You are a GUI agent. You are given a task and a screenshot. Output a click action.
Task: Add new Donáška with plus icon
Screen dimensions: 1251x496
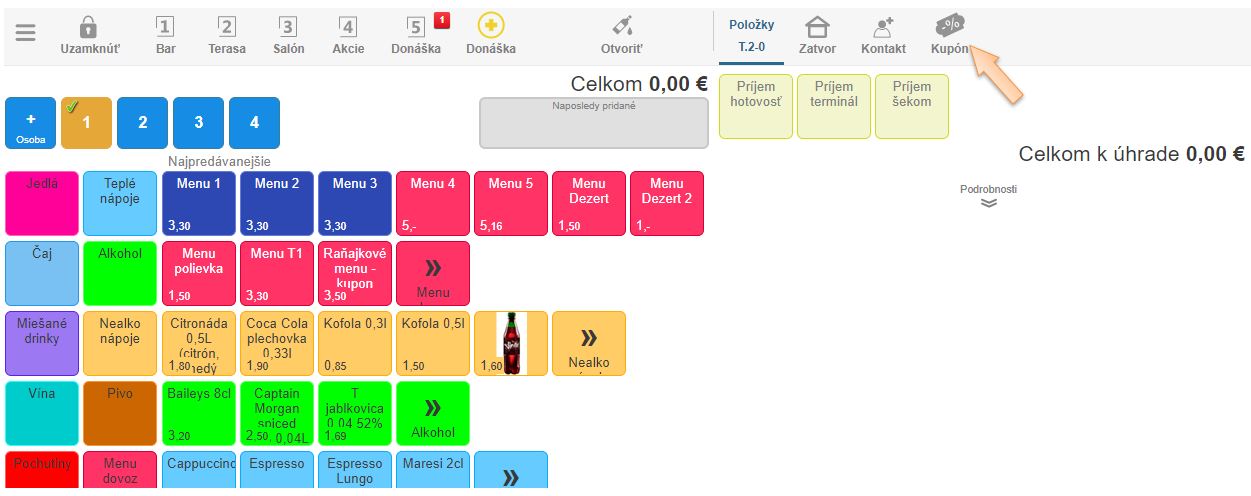pyautogui.click(x=490, y=26)
